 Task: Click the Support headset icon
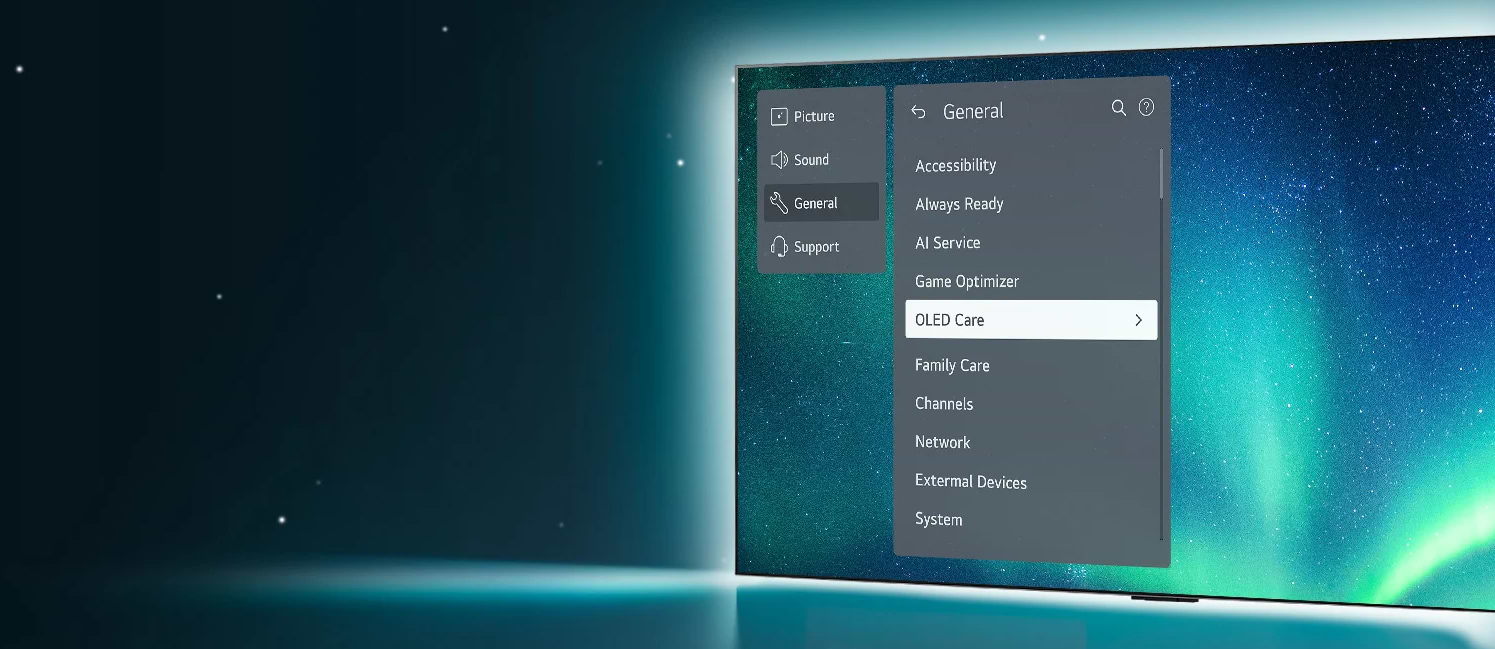click(x=779, y=247)
